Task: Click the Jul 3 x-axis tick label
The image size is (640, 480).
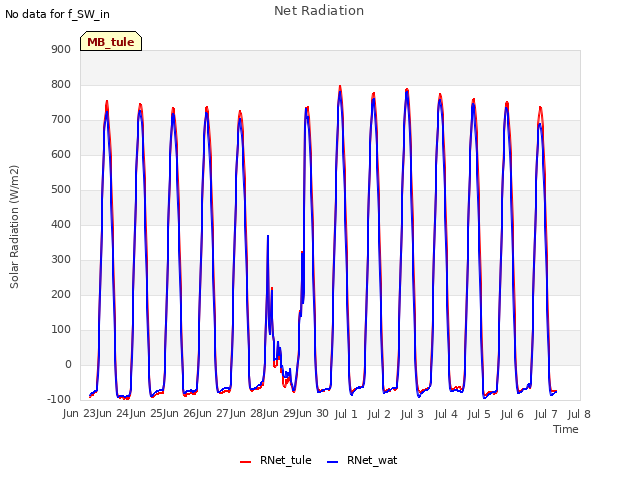Action: click(x=412, y=414)
